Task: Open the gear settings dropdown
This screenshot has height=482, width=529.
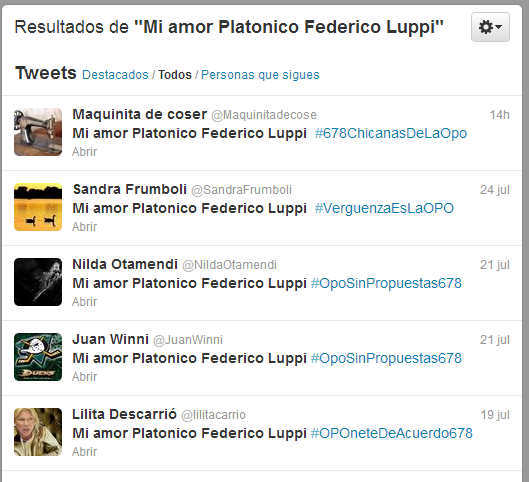Action: click(490, 27)
